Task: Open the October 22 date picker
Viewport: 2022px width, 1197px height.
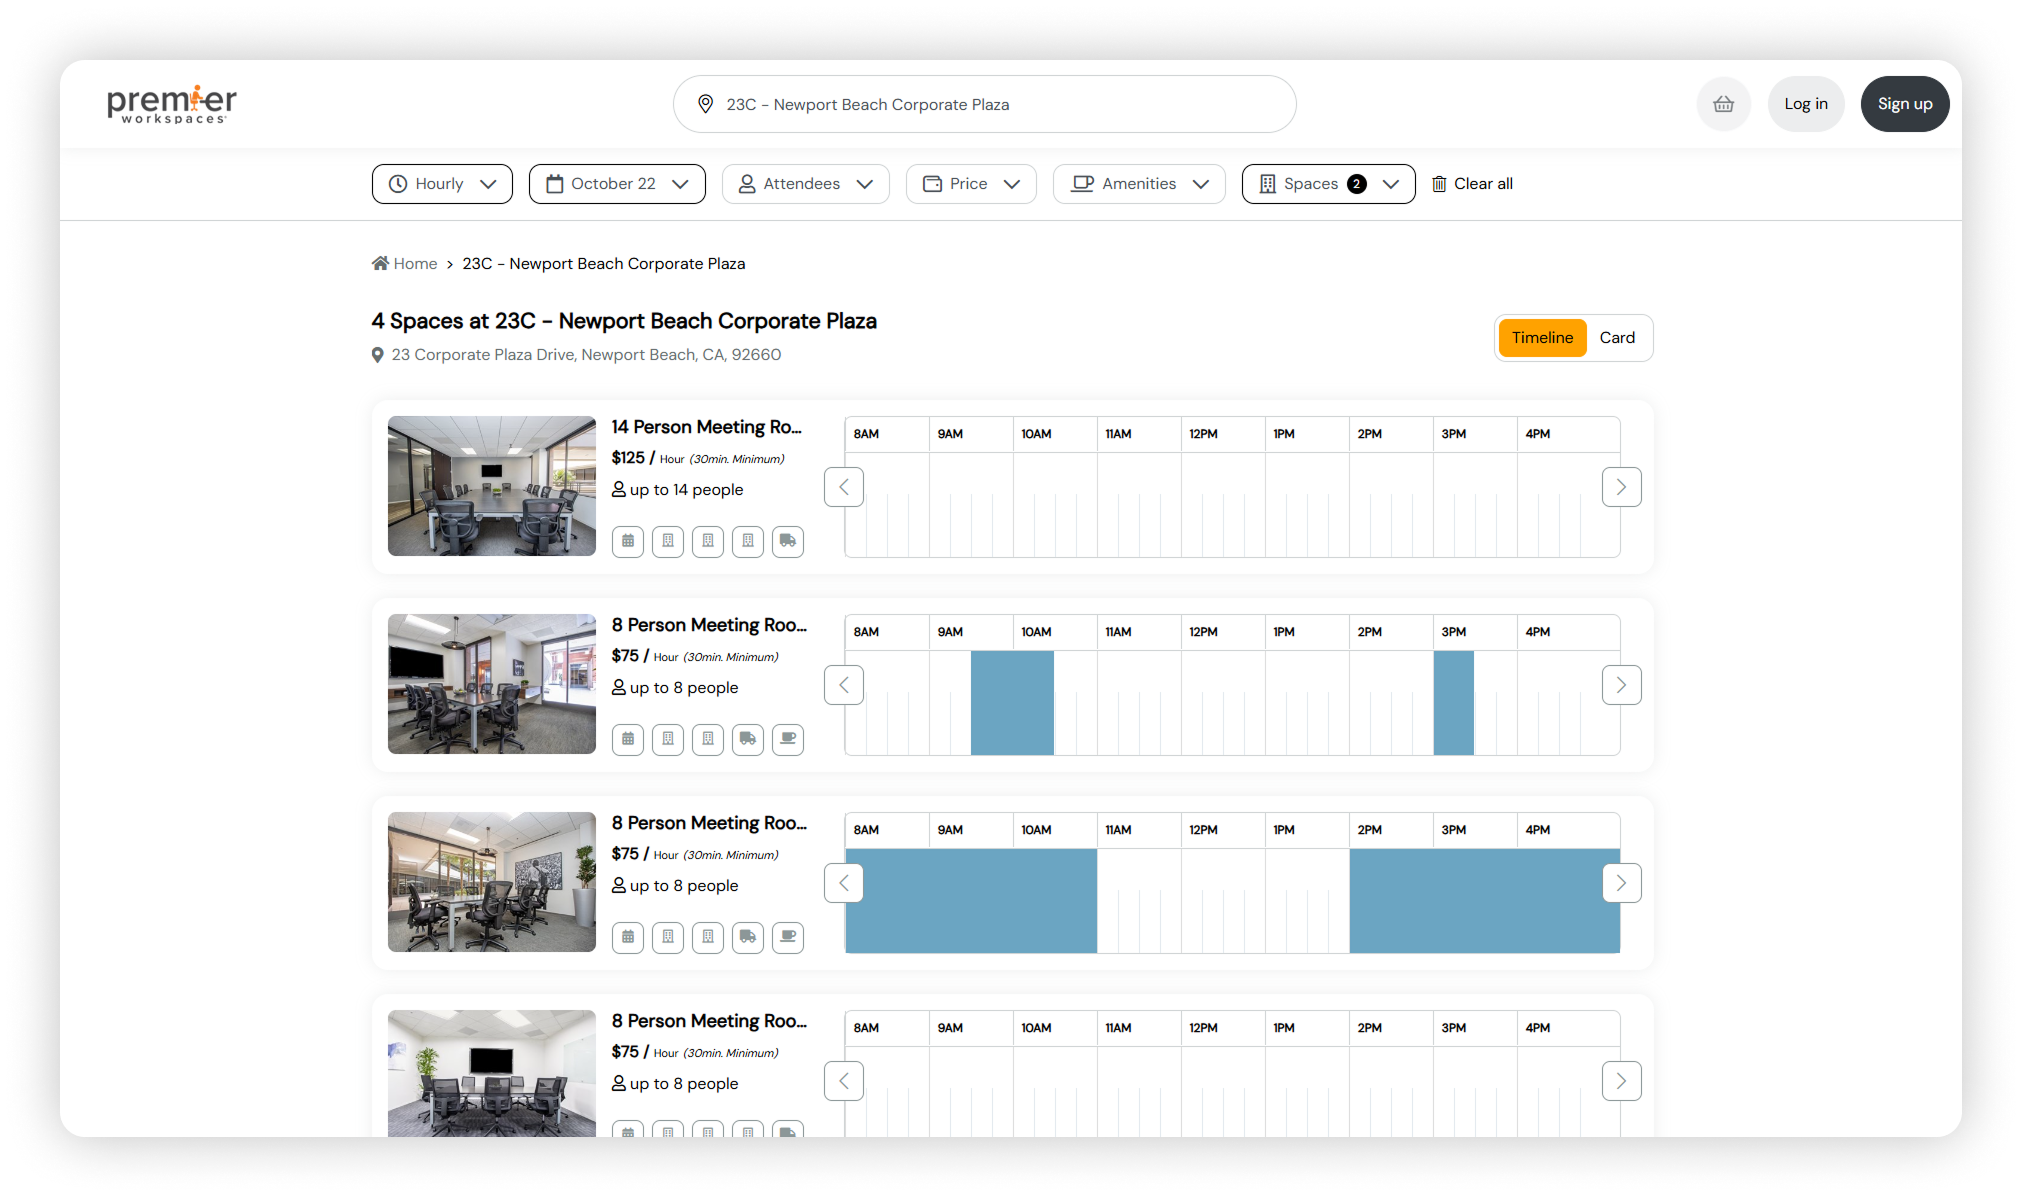Action: (617, 184)
